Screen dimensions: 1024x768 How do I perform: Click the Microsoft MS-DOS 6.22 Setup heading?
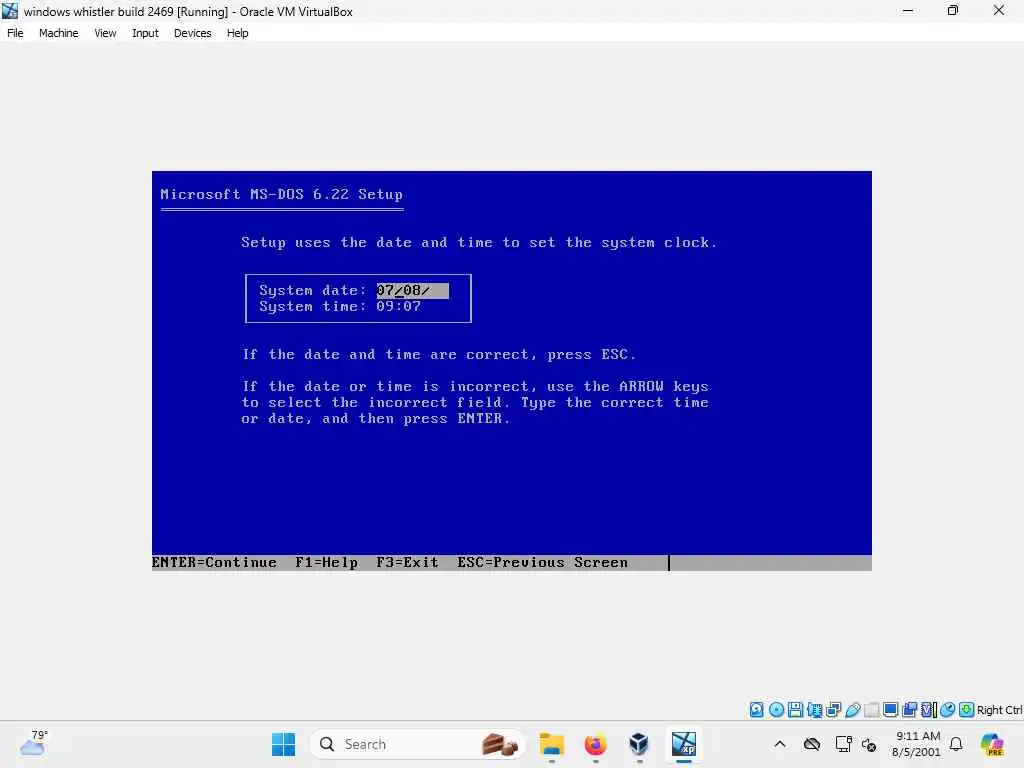pos(281,194)
